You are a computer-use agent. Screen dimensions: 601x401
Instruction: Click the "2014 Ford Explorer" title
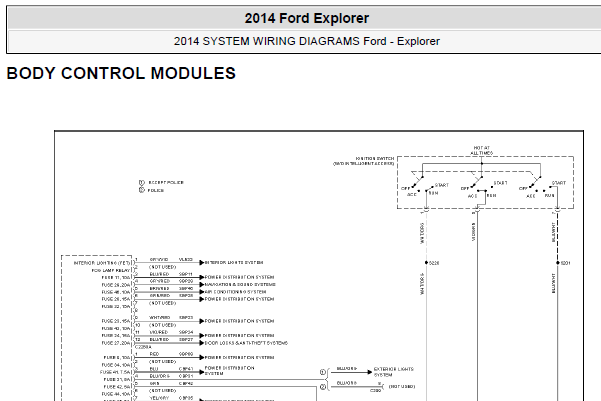point(307,18)
